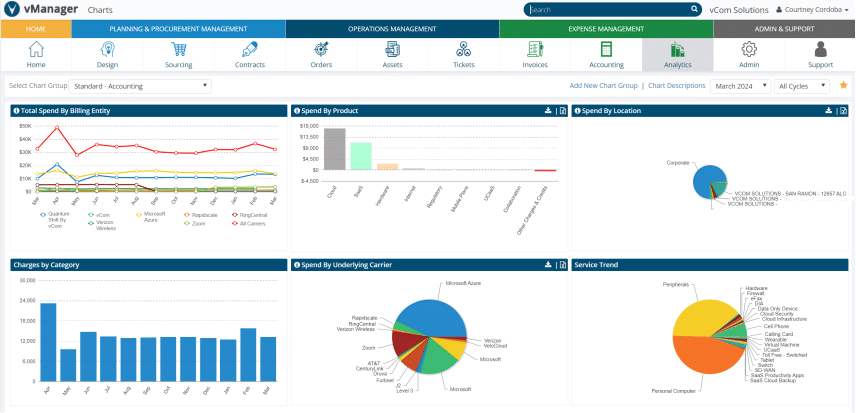The height and width of the screenshot is (413, 856).
Task: Download the Spend By Product chart
Action: 547,111
